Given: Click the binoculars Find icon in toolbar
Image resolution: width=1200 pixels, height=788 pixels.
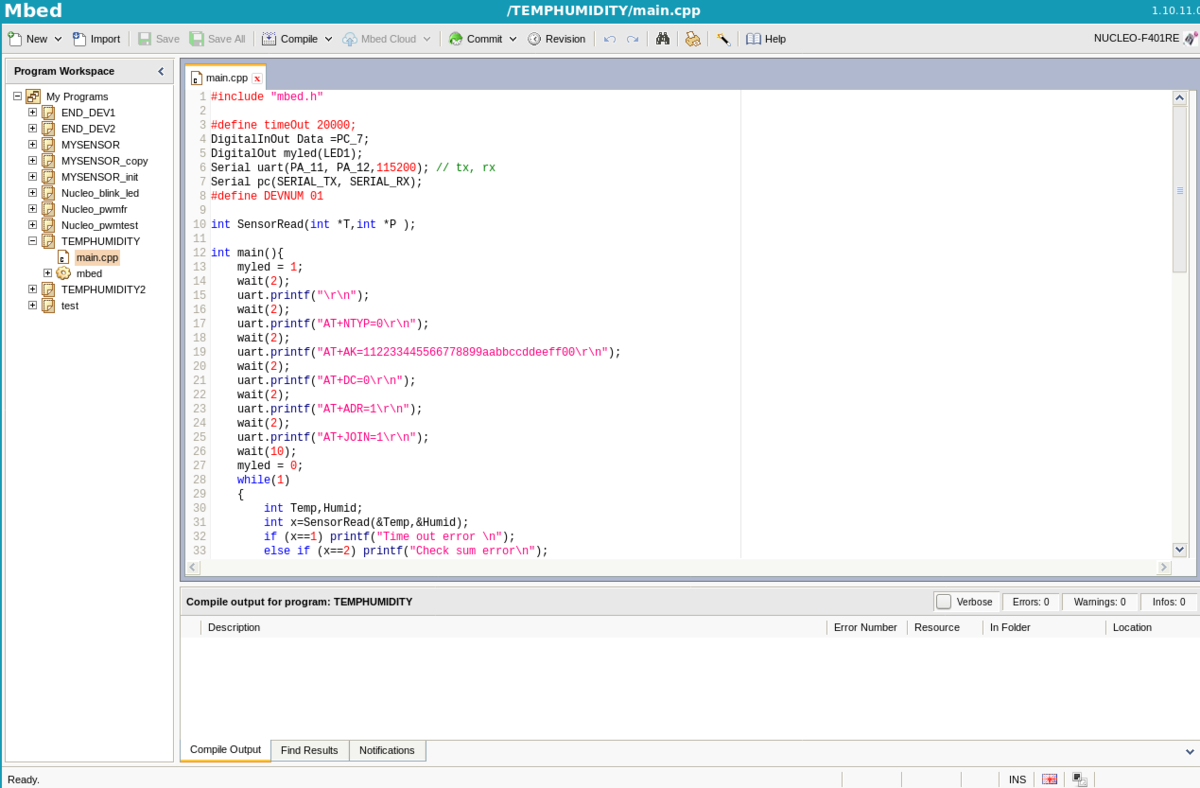Looking at the screenshot, I should pyautogui.click(x=662, y=39).
